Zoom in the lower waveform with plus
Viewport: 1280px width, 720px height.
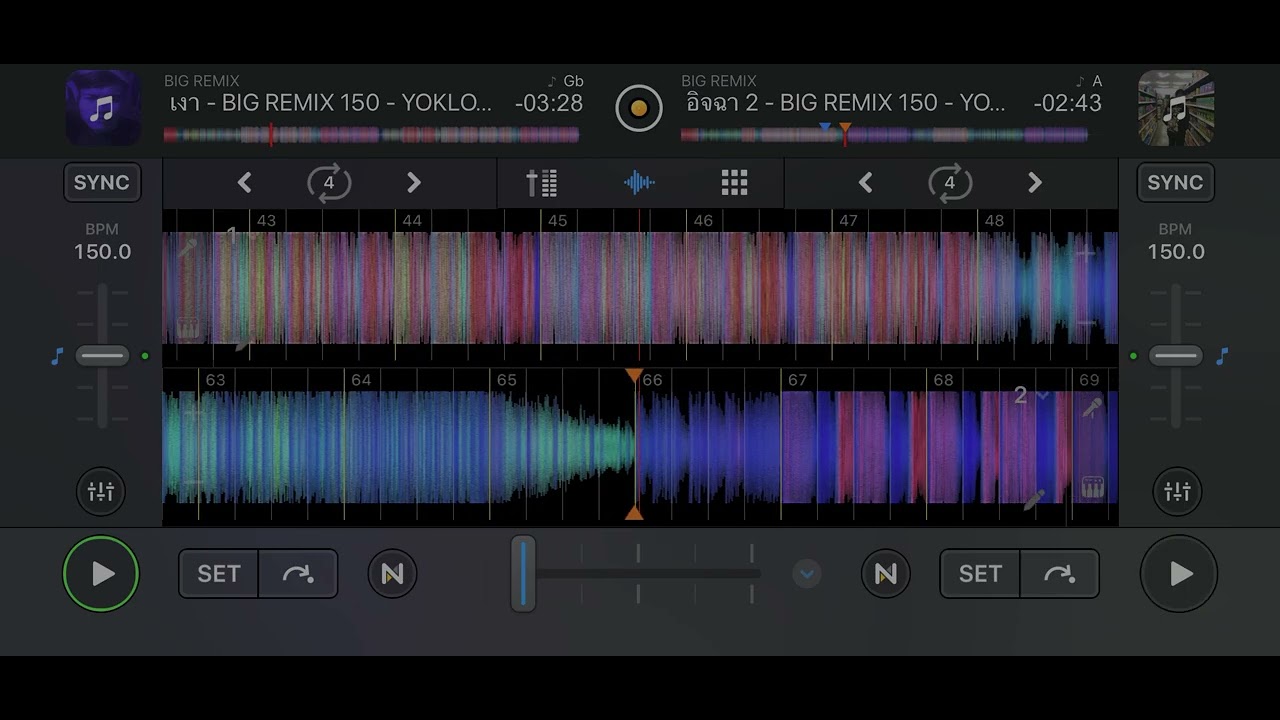point(193,412)
